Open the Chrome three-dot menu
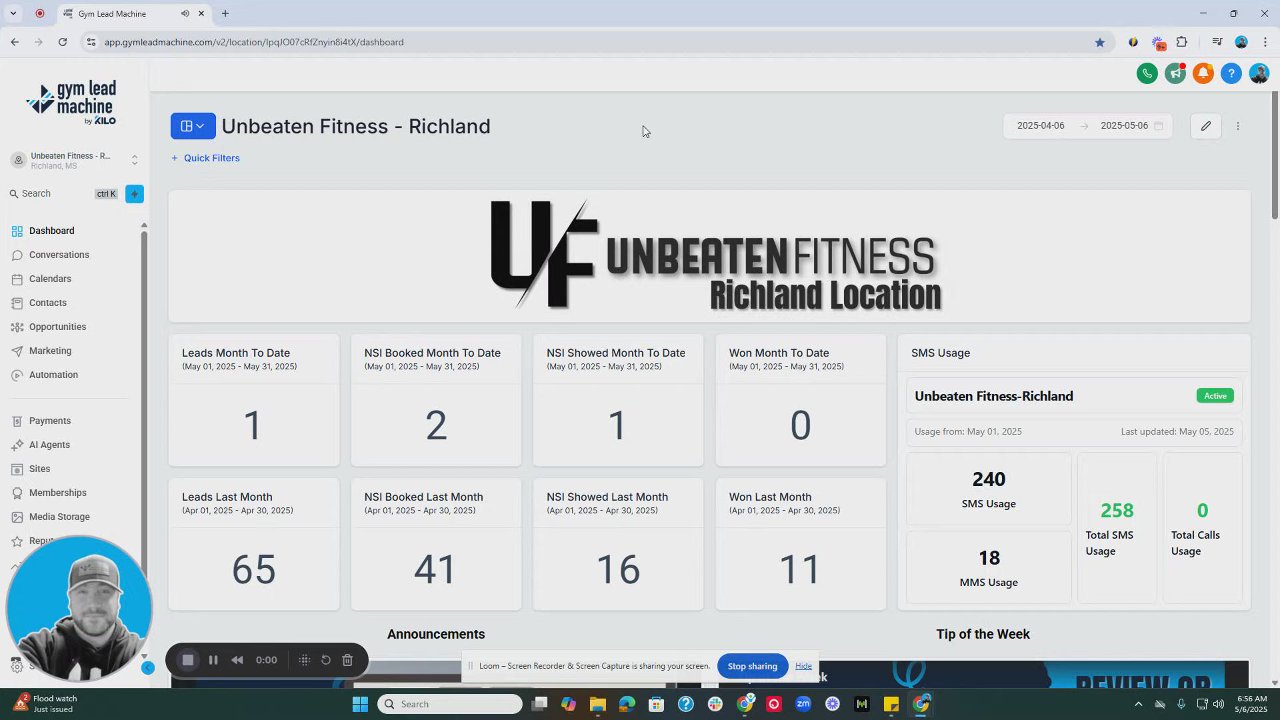 coord(1265,42)
